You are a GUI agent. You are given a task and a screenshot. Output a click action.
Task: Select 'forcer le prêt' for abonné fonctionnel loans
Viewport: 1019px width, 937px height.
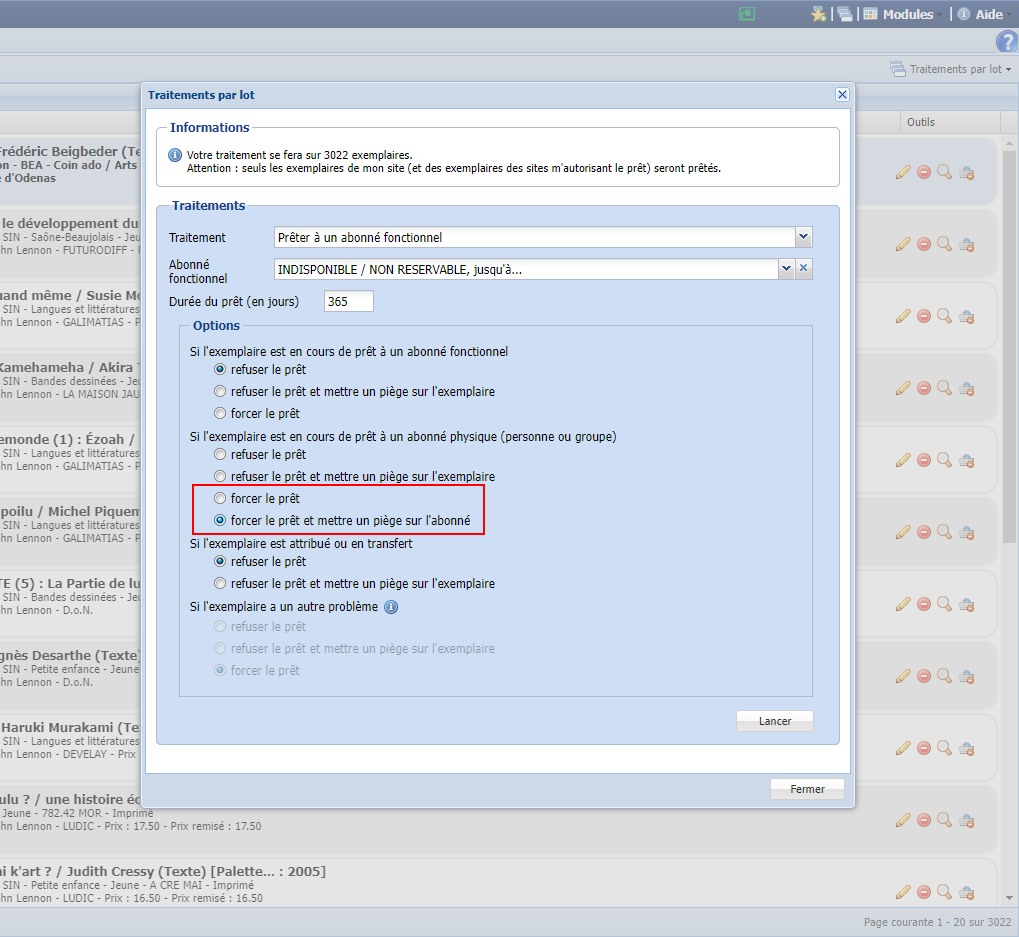pyautogui.click(x=220, y=413)
